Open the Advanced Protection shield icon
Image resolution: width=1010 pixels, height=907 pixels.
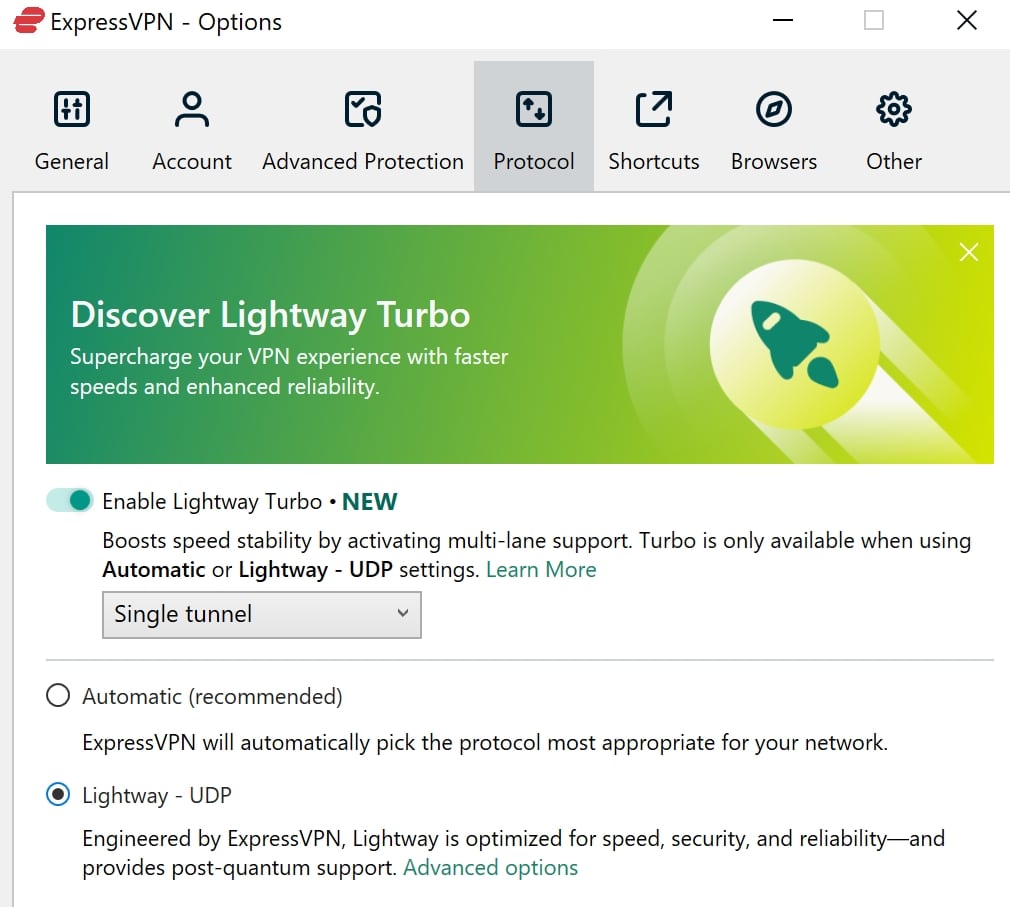pos(363,109)
